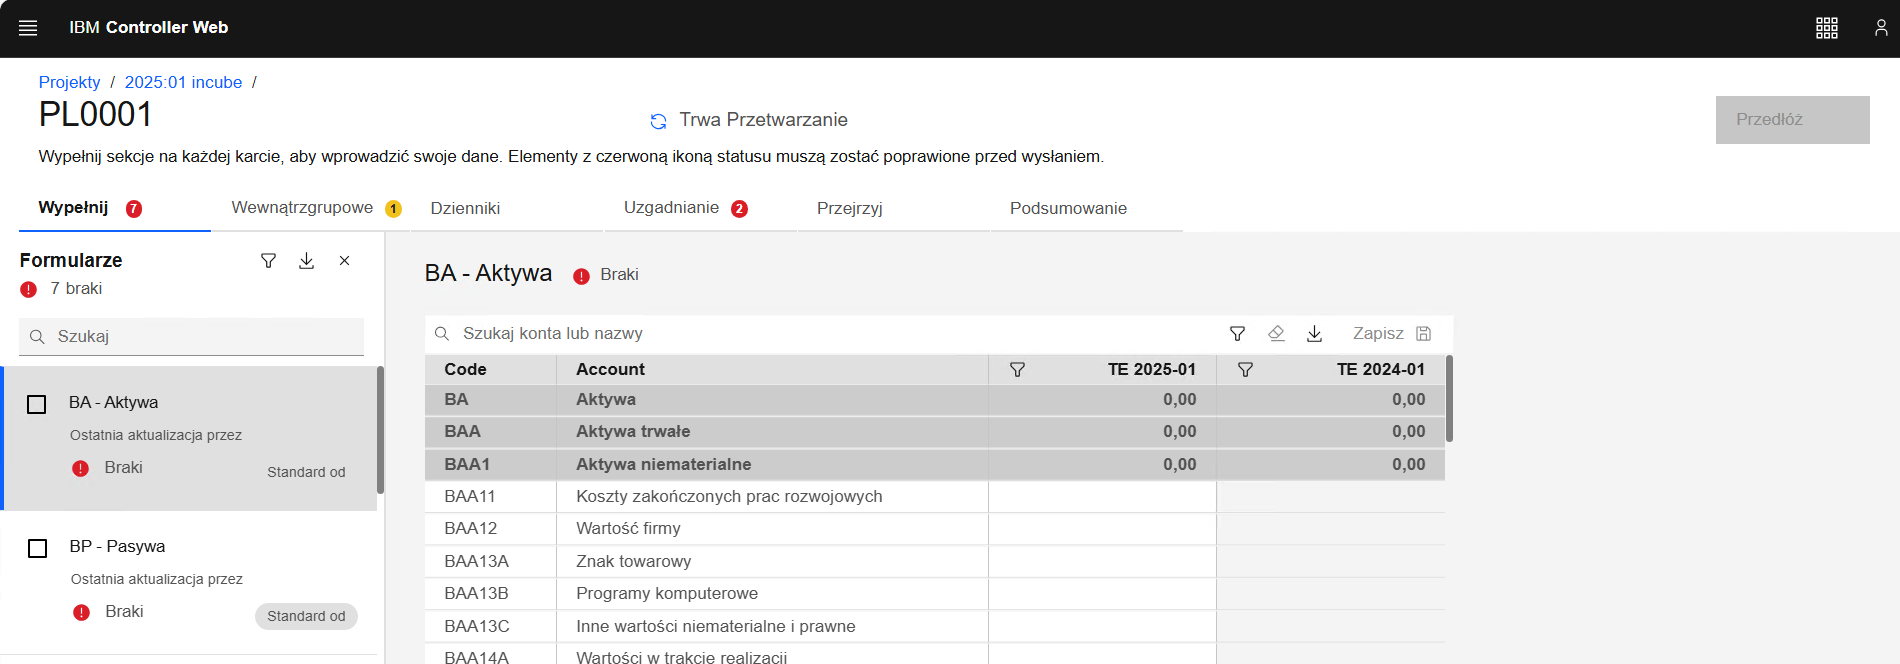Screen dimensions: 1900x664
Task: Focus the Szukaj konta lub nazwy field
Action: (x=820, y=334)
